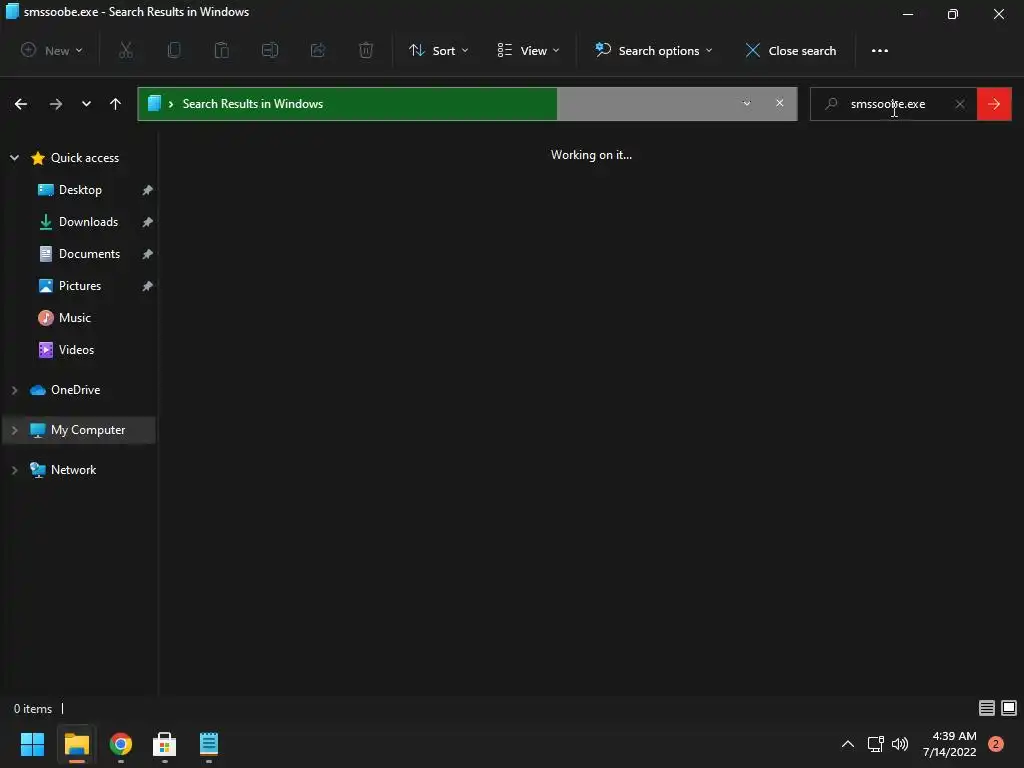The image size is (1024, 768).
Task: Open Google Chrome from taskbar
Action: (121, 744)
